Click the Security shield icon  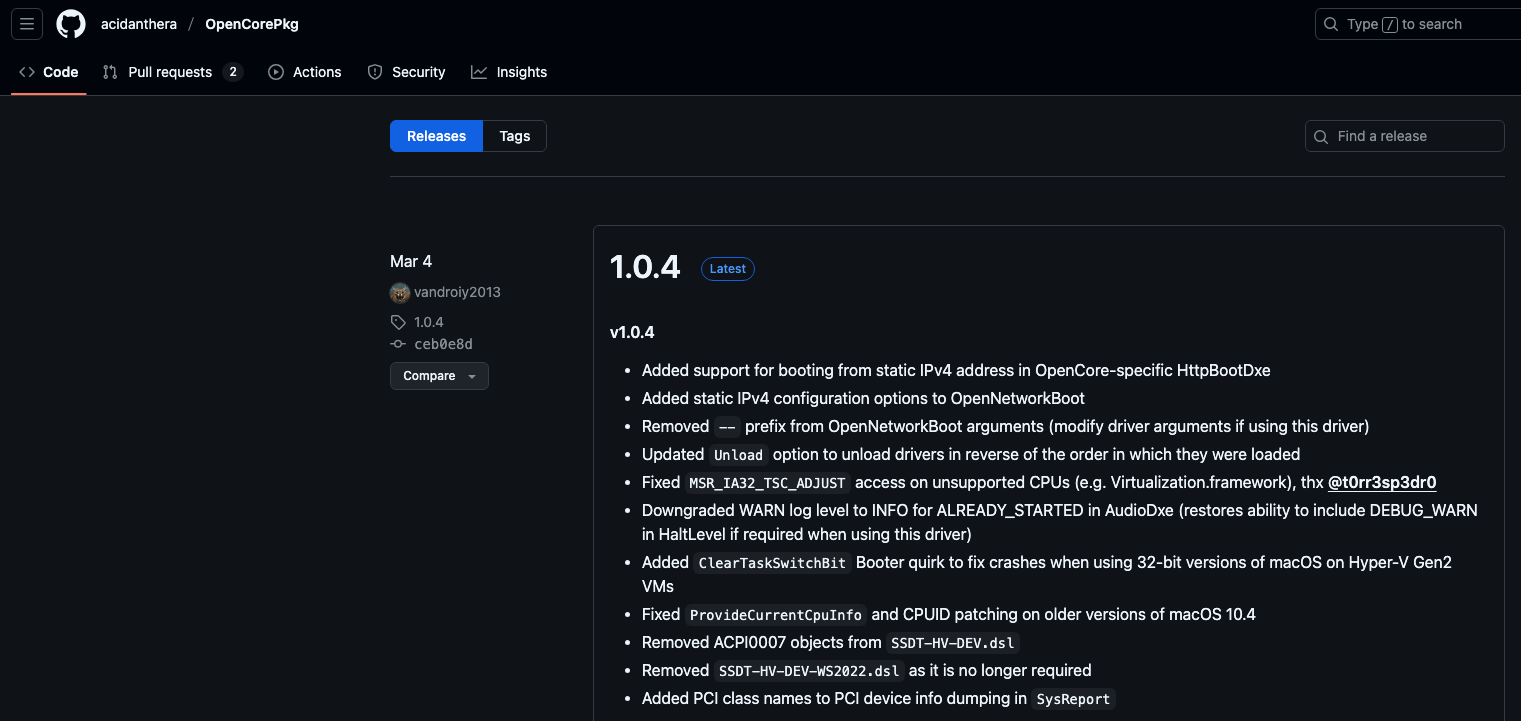375,72
